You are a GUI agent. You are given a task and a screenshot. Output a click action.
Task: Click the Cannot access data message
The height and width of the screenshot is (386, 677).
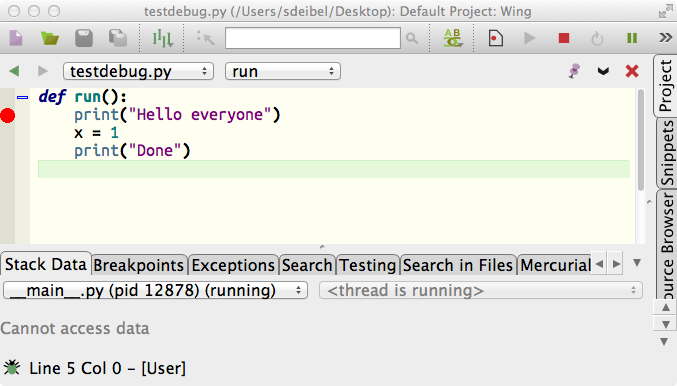pos(75,329)
